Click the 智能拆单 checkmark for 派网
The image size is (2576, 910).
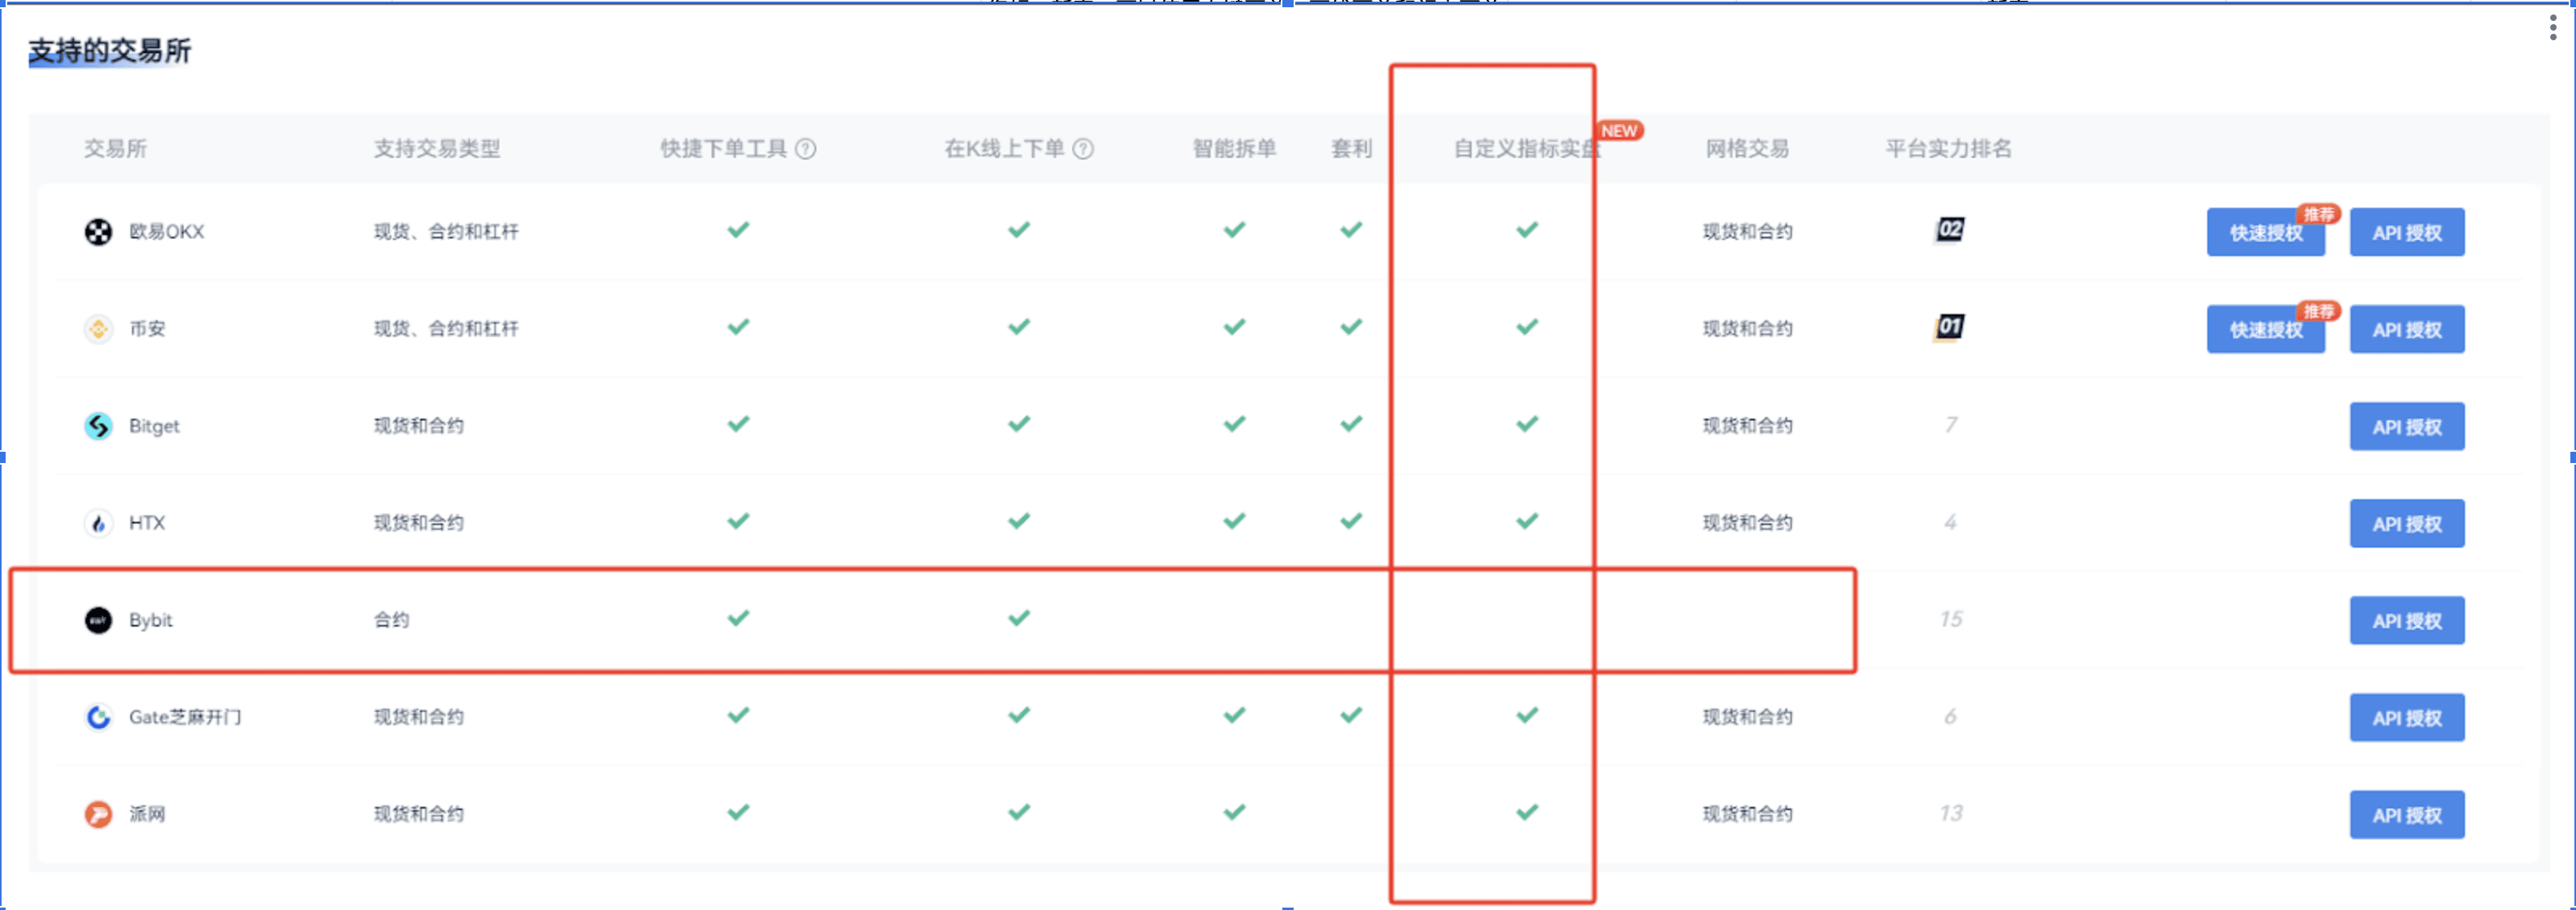[1234, 812]
